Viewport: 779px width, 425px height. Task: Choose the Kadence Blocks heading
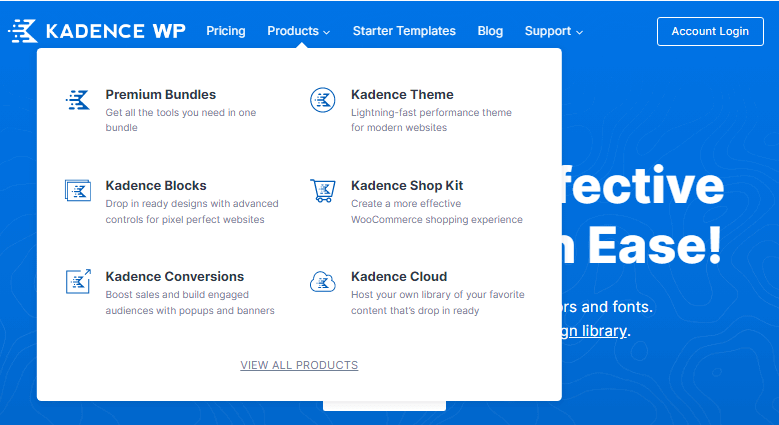click(x=156, y=186)
